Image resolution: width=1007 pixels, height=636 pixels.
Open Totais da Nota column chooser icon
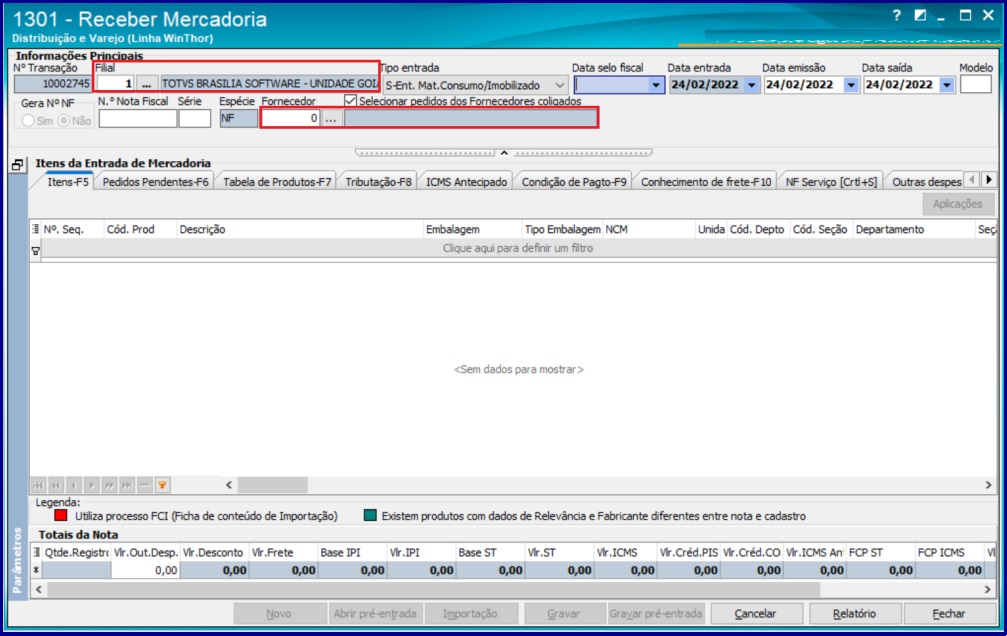click(x=36, y=552)
